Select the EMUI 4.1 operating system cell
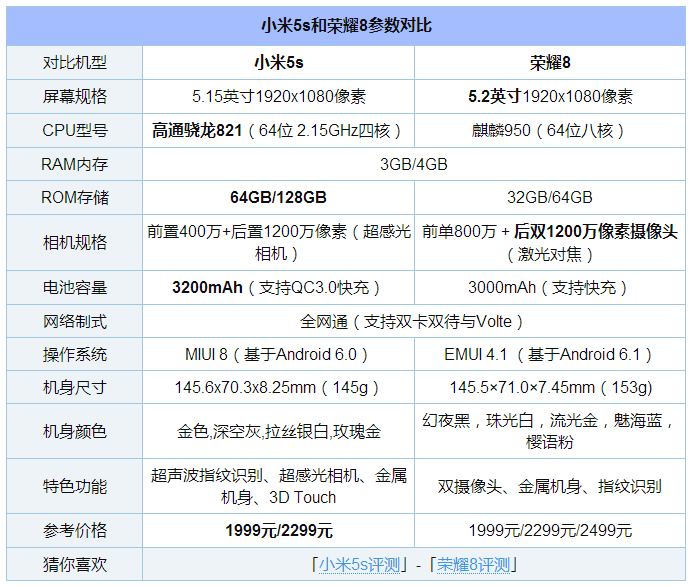 tap(550, 354)
